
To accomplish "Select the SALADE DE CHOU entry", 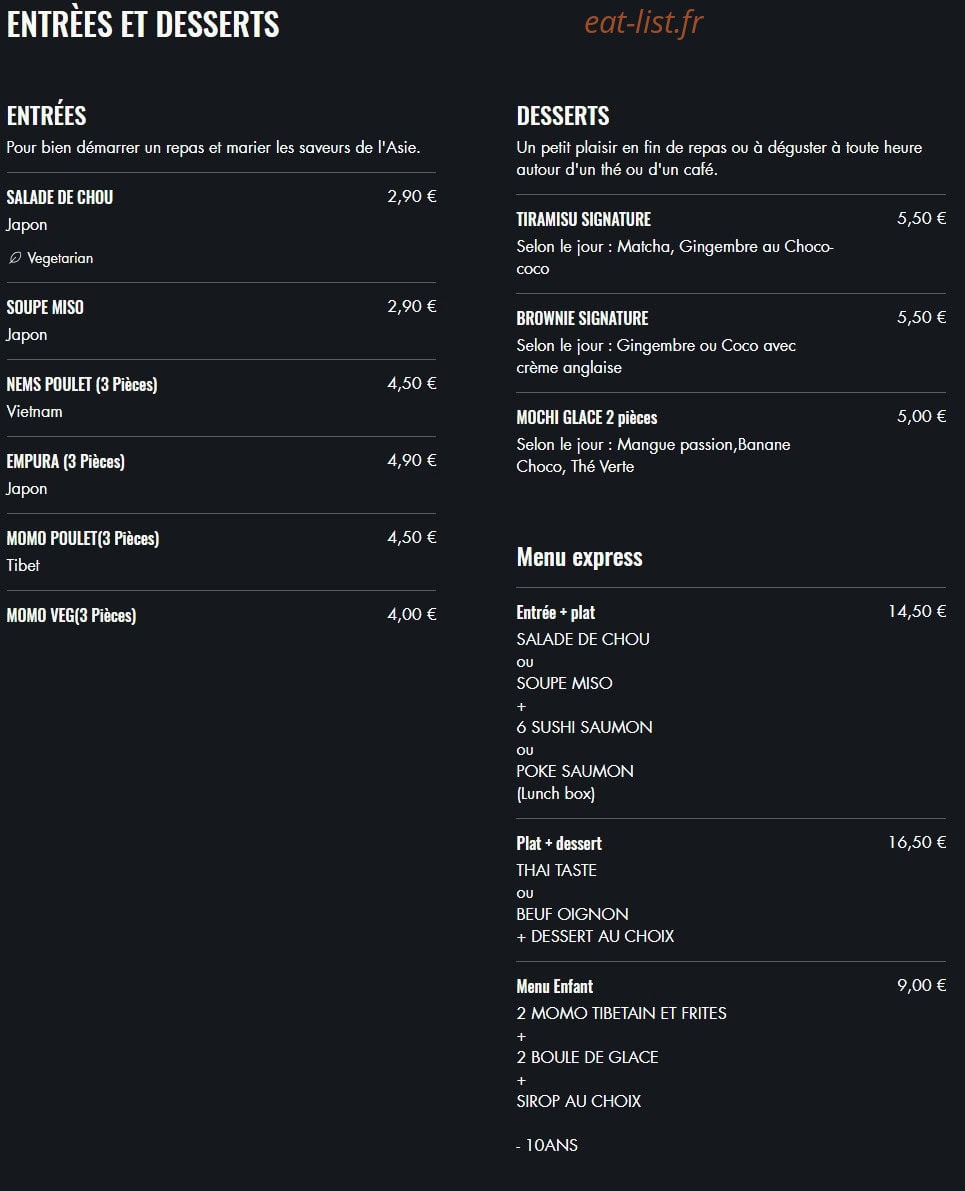I will [x=59, y=197].
